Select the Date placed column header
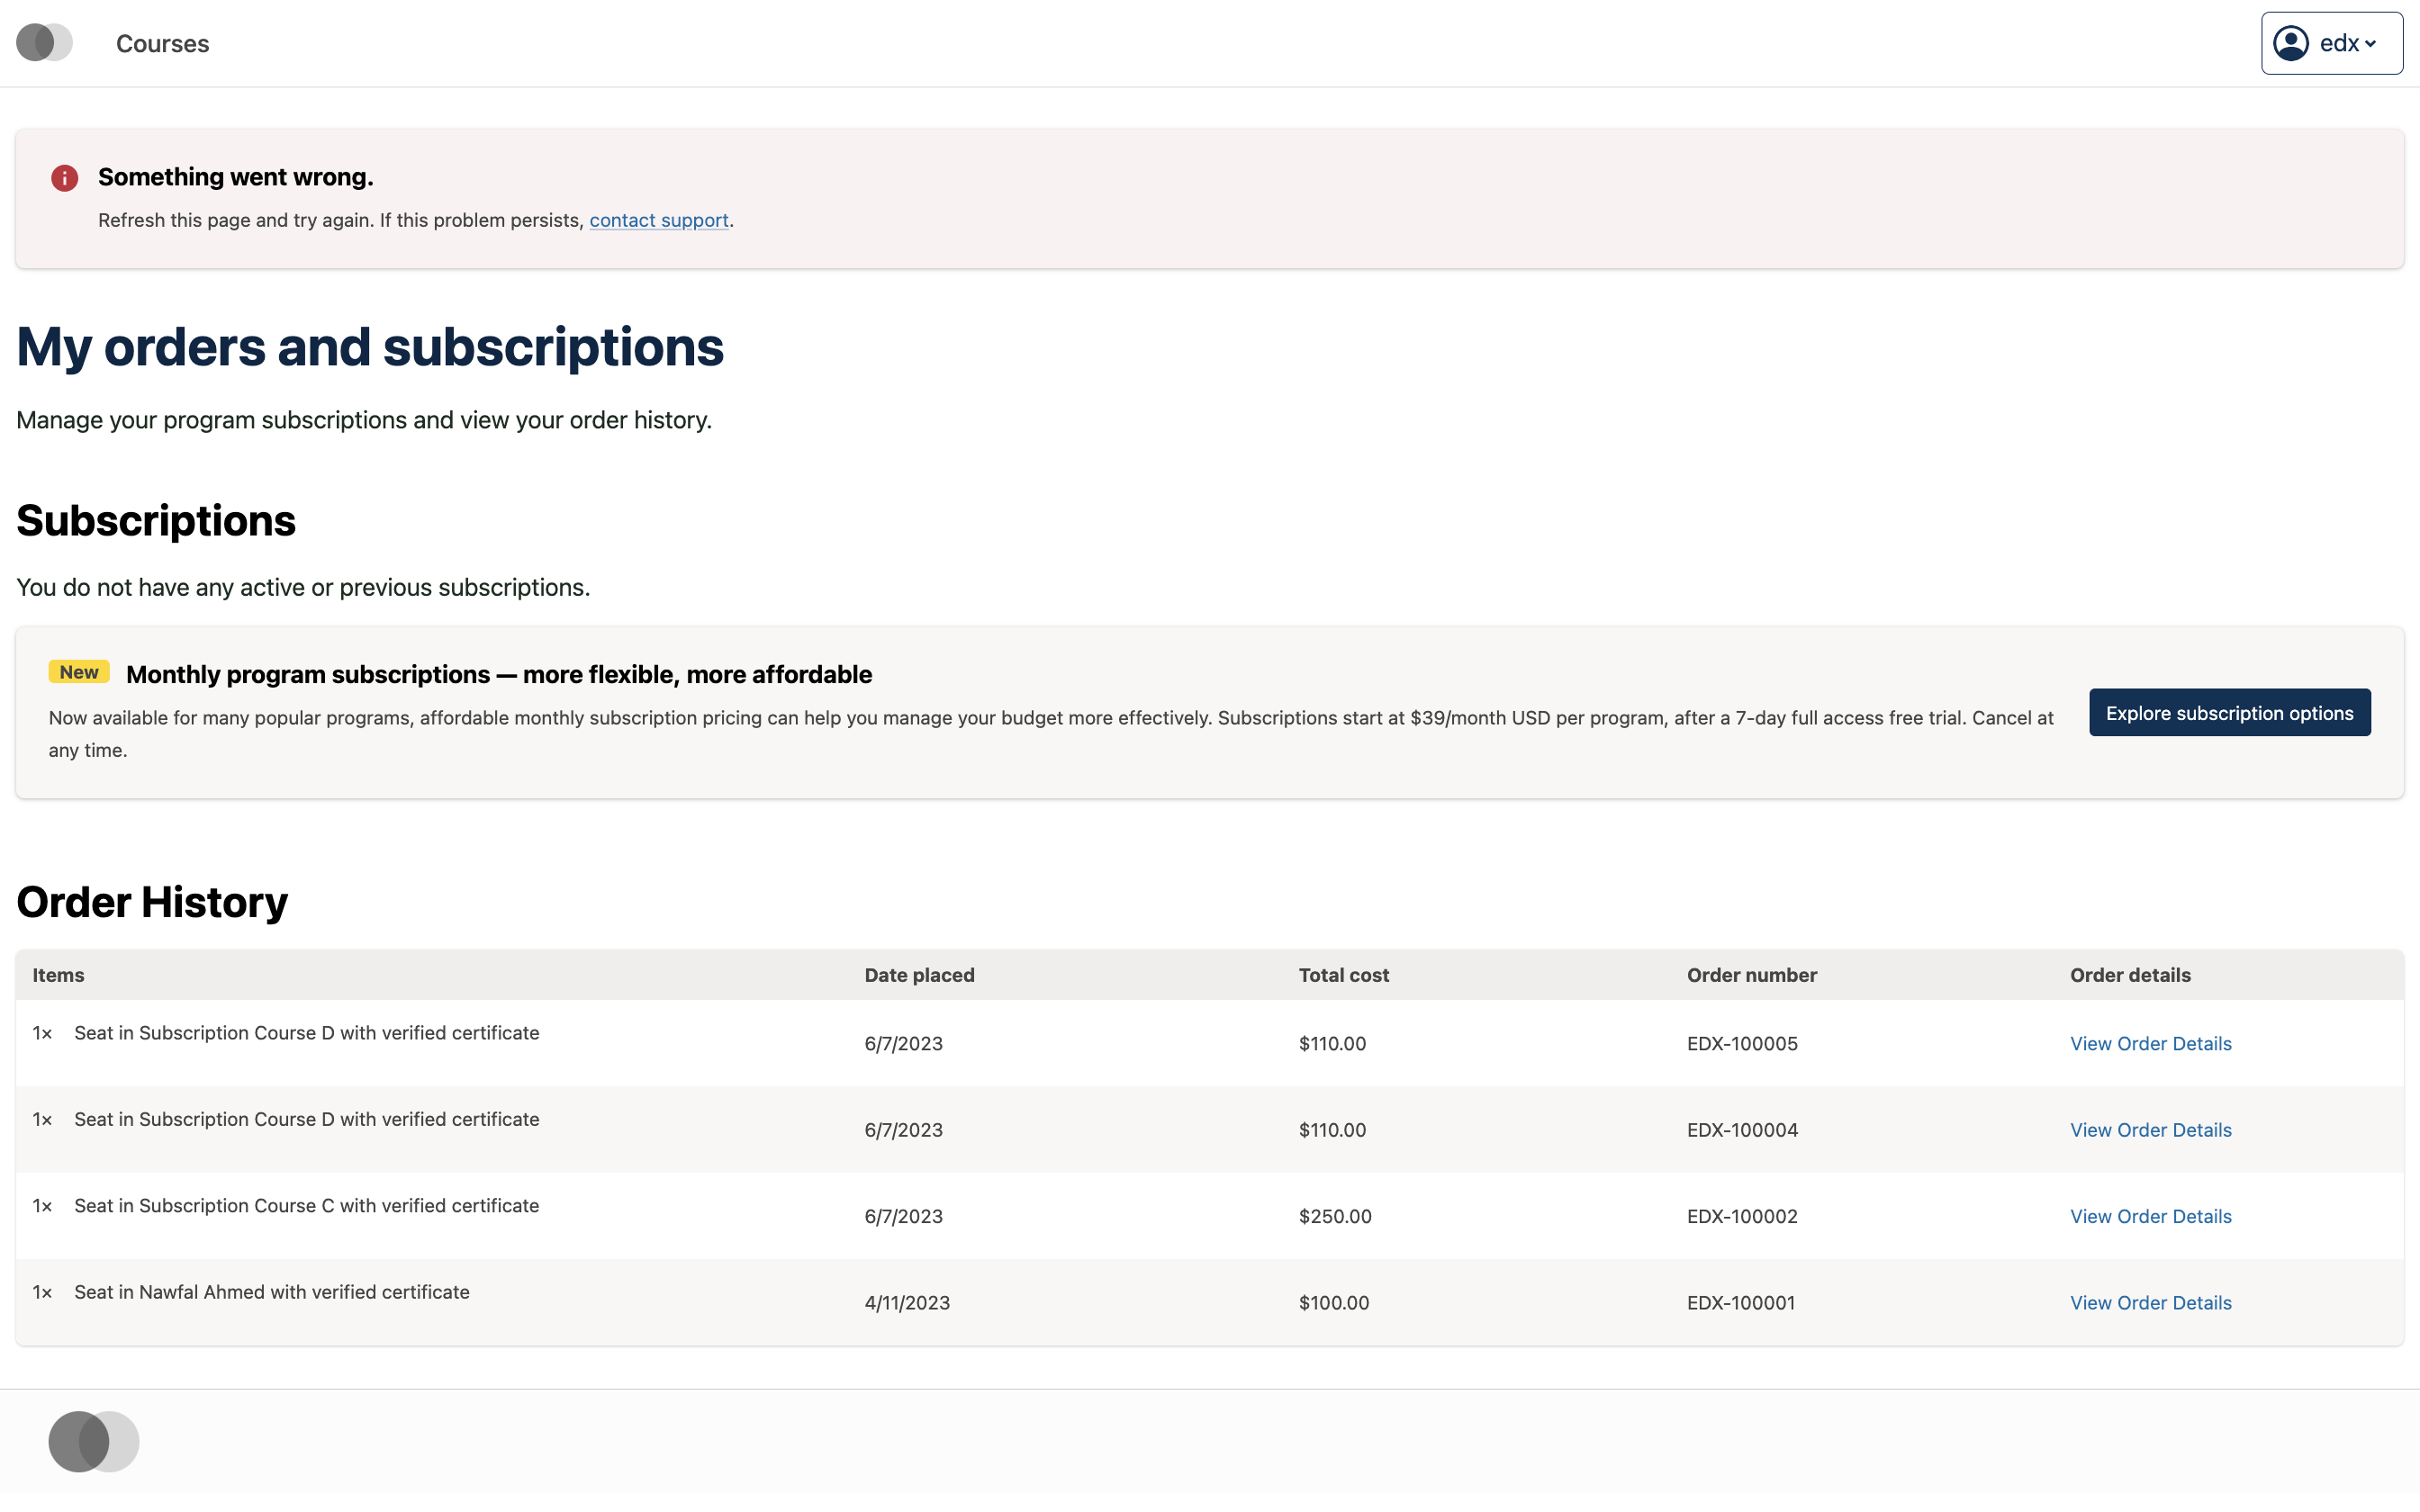Image resolution: width=2420 pixels, height=1512 pixels. 919,975
